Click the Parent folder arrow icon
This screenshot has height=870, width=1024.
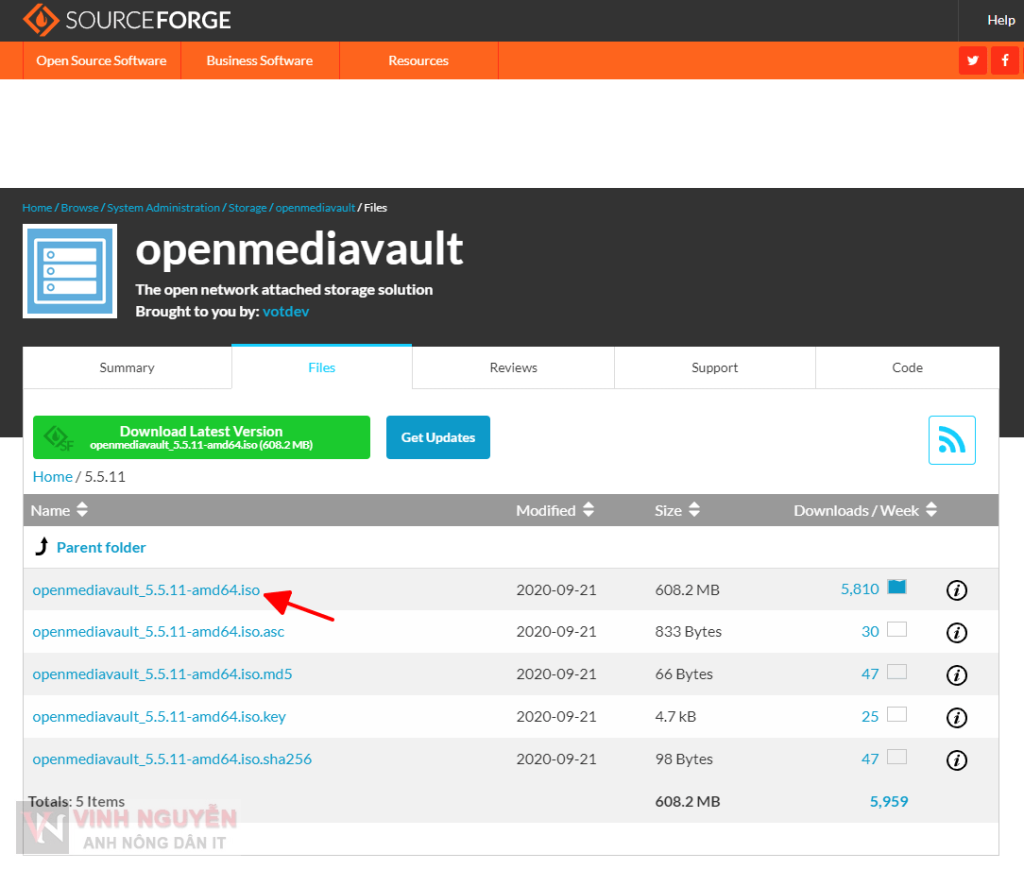42,547
